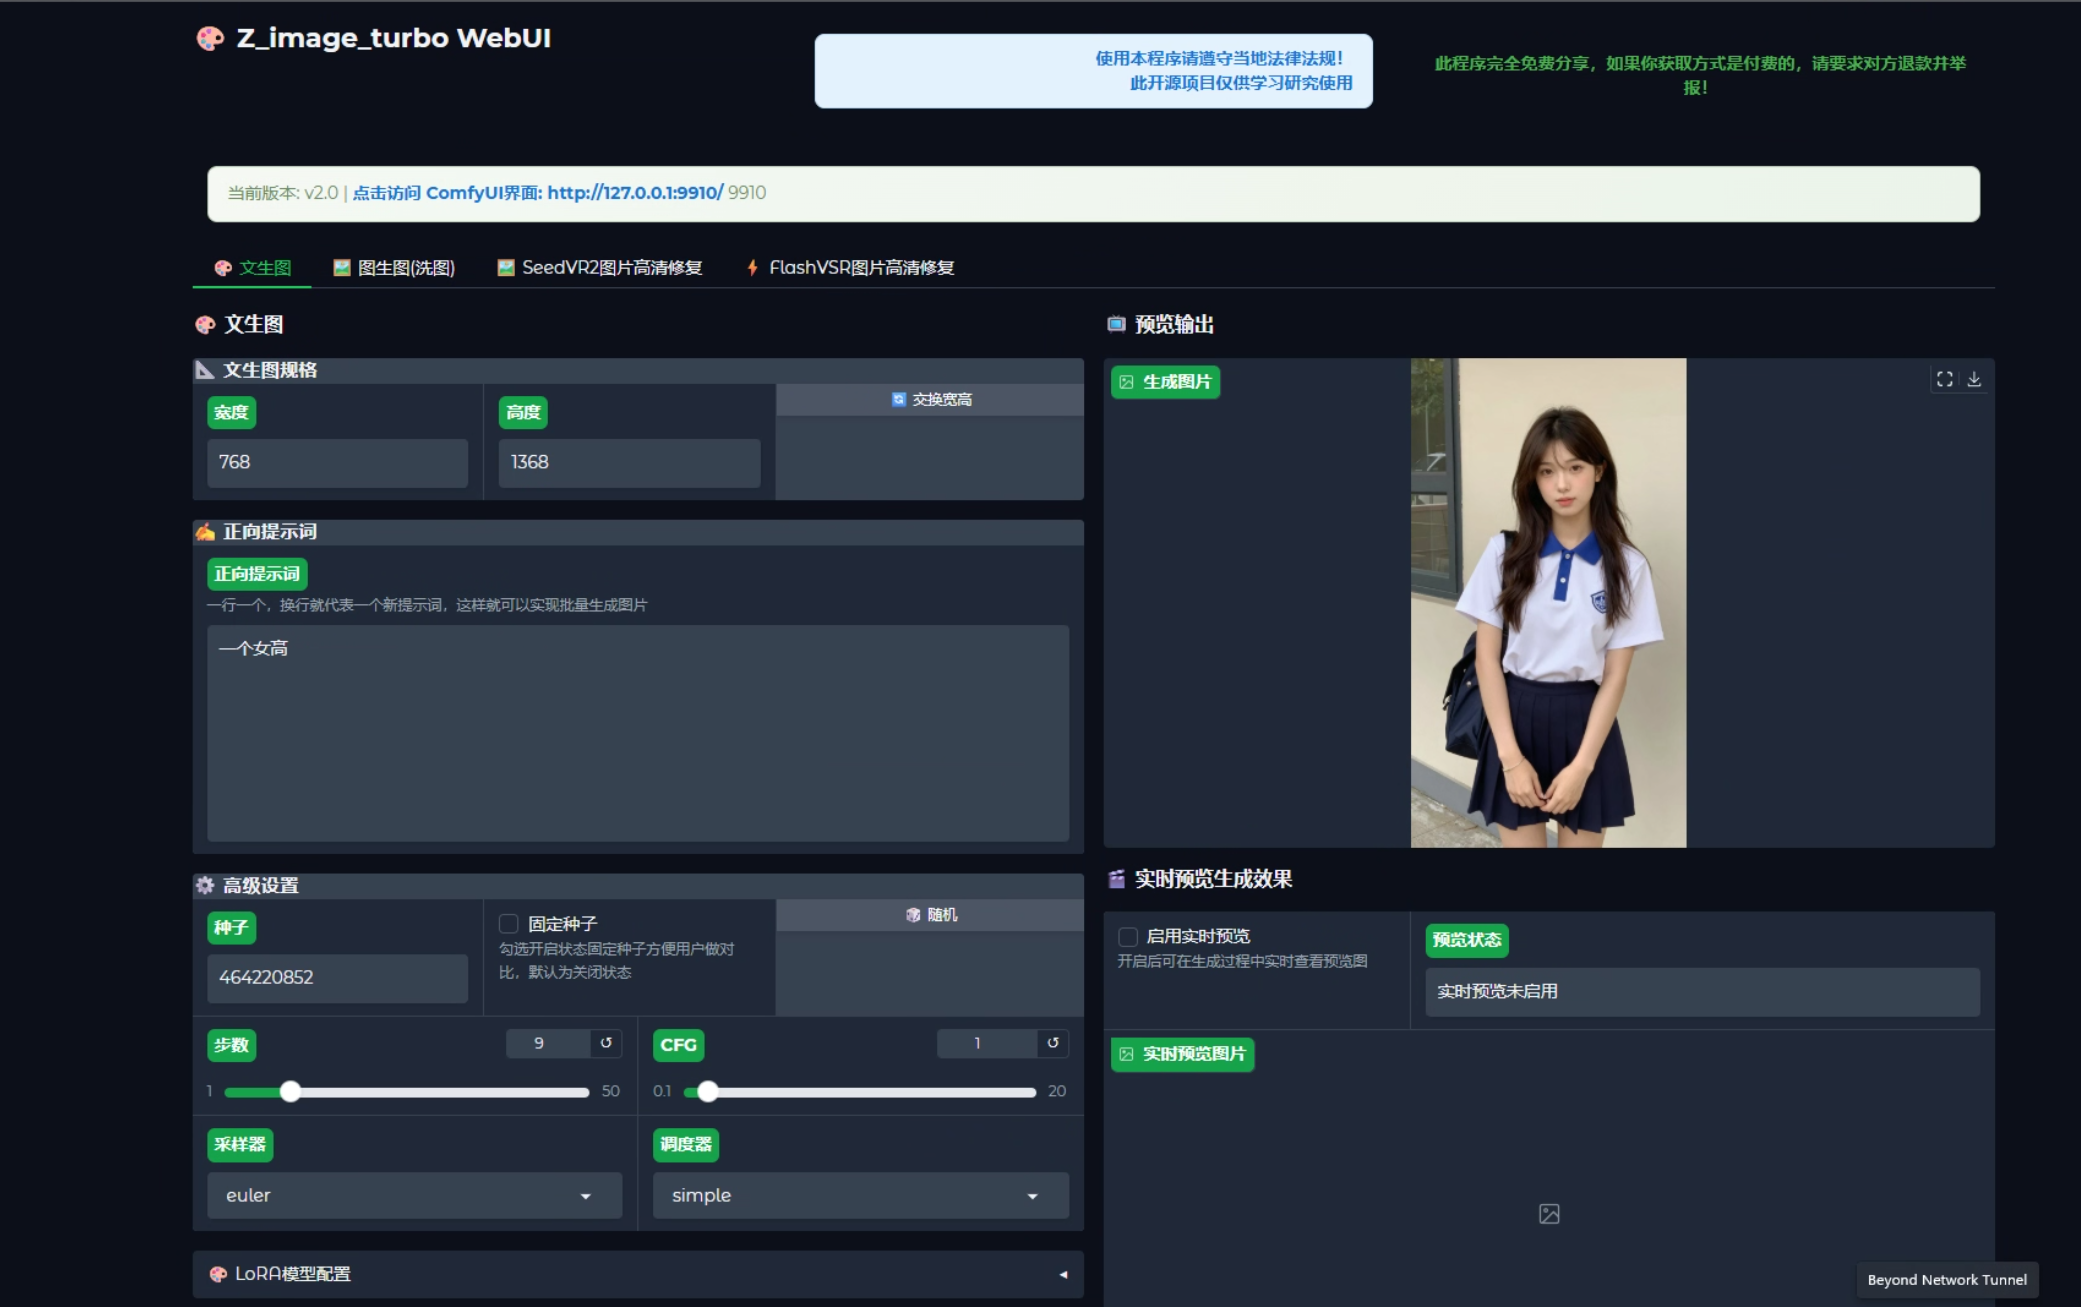Click the 正向提示词 prompt text area
The height and width of the screenshot is (1307, 2081).
(x=637, y=733)
